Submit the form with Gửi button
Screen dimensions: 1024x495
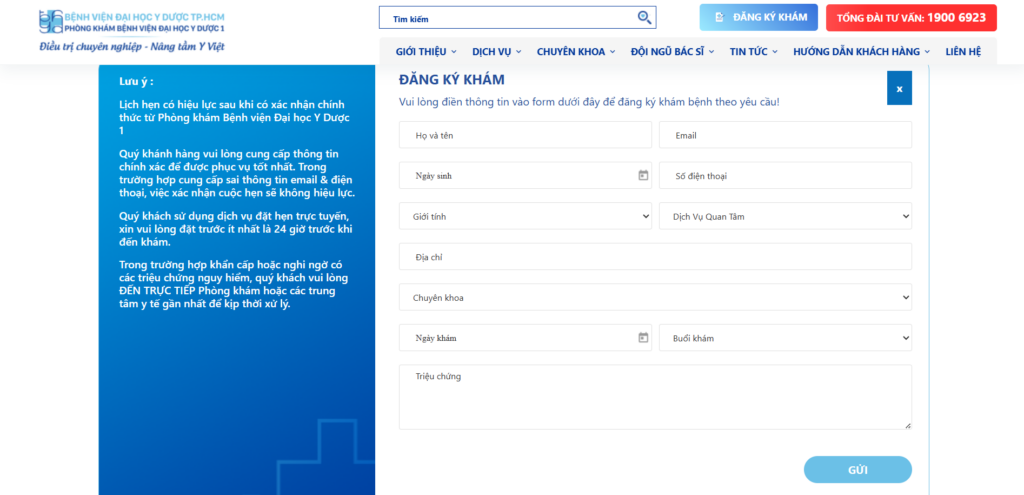857,470
